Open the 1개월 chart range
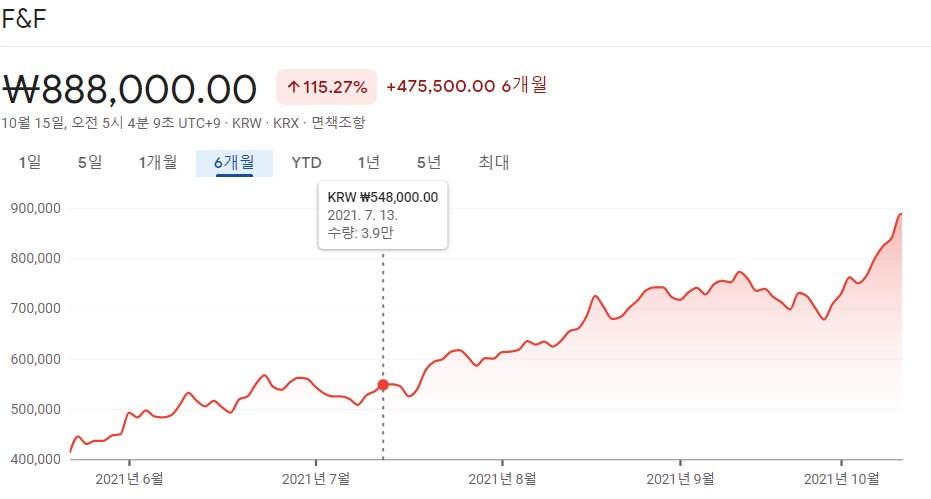Image resolution: width=931 pixels, height=499 pixels. [x=158, y=162]
